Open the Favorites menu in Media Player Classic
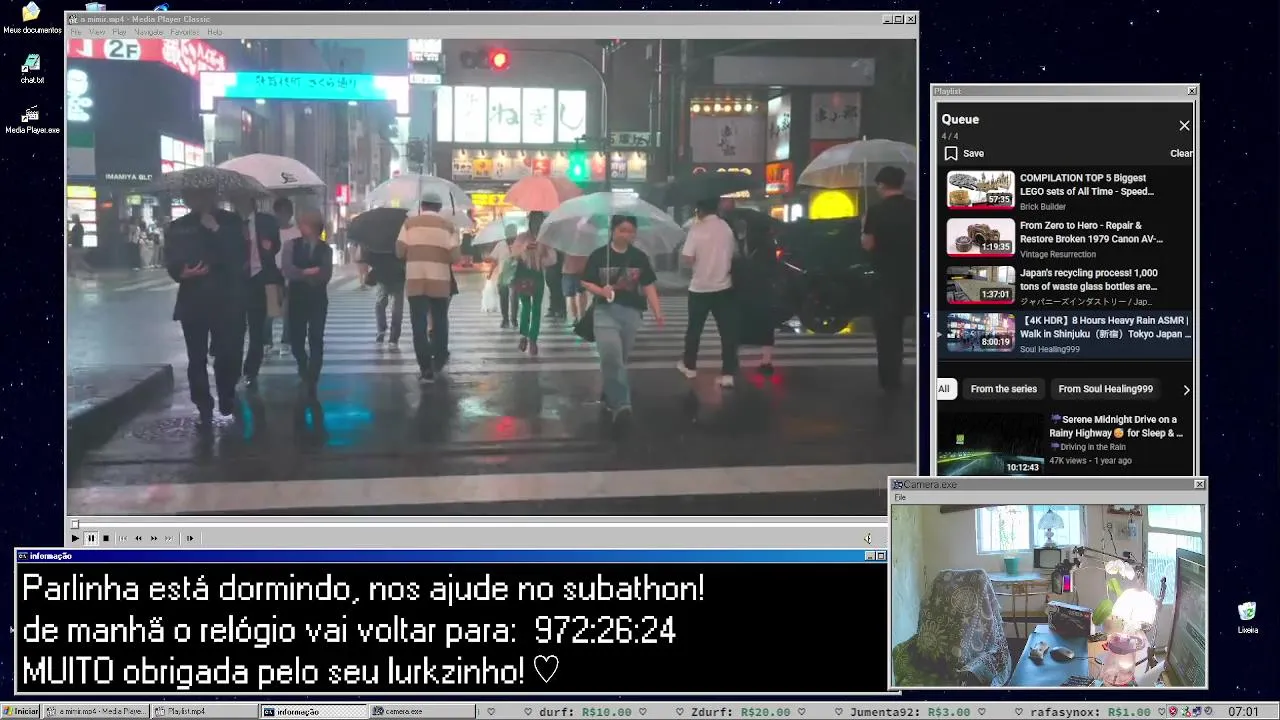The width and height of the screenshot is (1280, 720). pyautogui.click(x=185, y=32)
